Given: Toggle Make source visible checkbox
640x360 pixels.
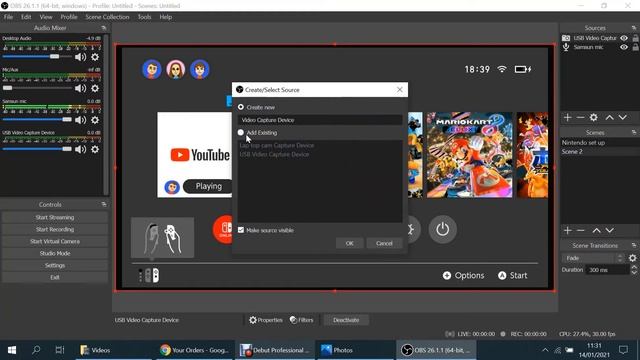Looking at the screenshot, I should click(241, 230).
